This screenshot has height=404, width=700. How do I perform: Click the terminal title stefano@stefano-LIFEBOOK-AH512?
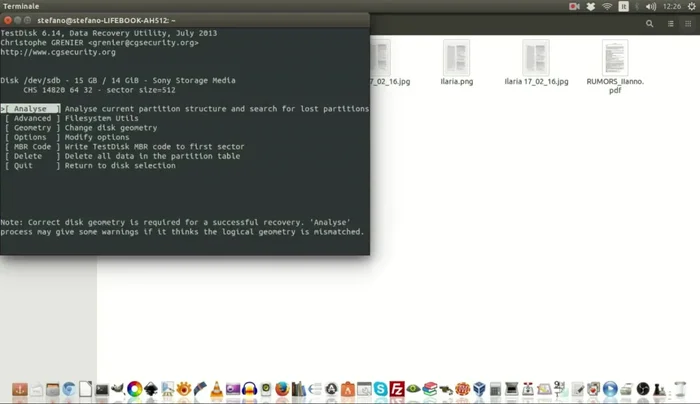(x=106, y=21)
